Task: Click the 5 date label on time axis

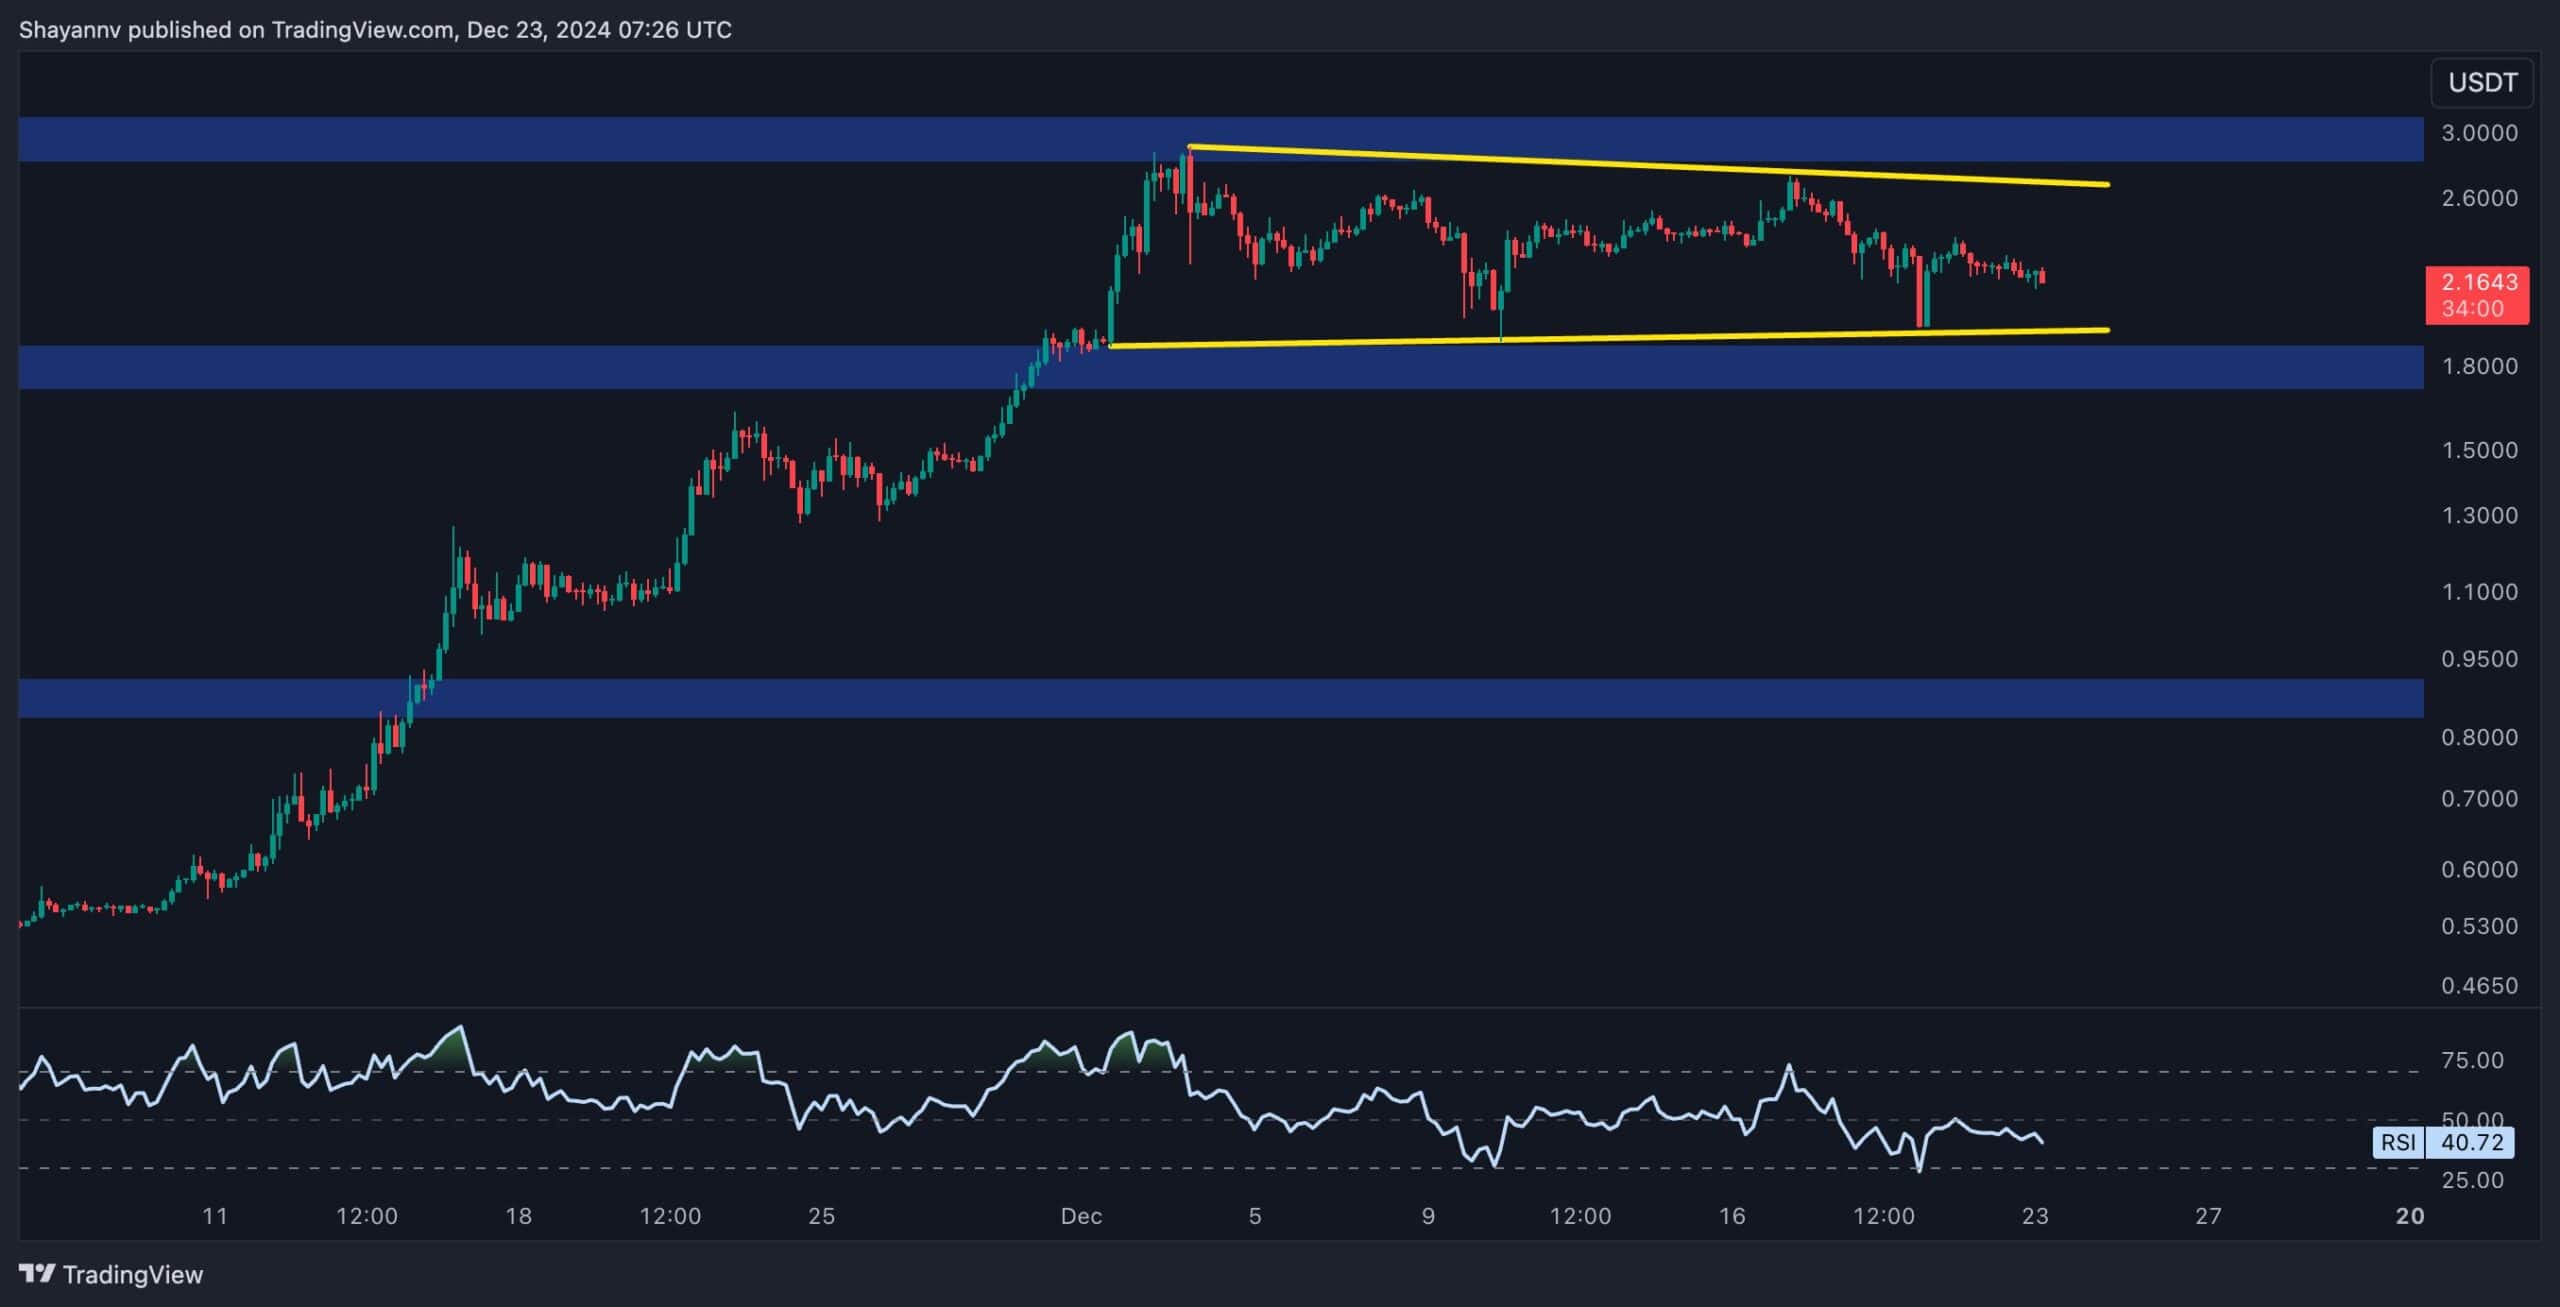Action: [x=1255, y=1216]
